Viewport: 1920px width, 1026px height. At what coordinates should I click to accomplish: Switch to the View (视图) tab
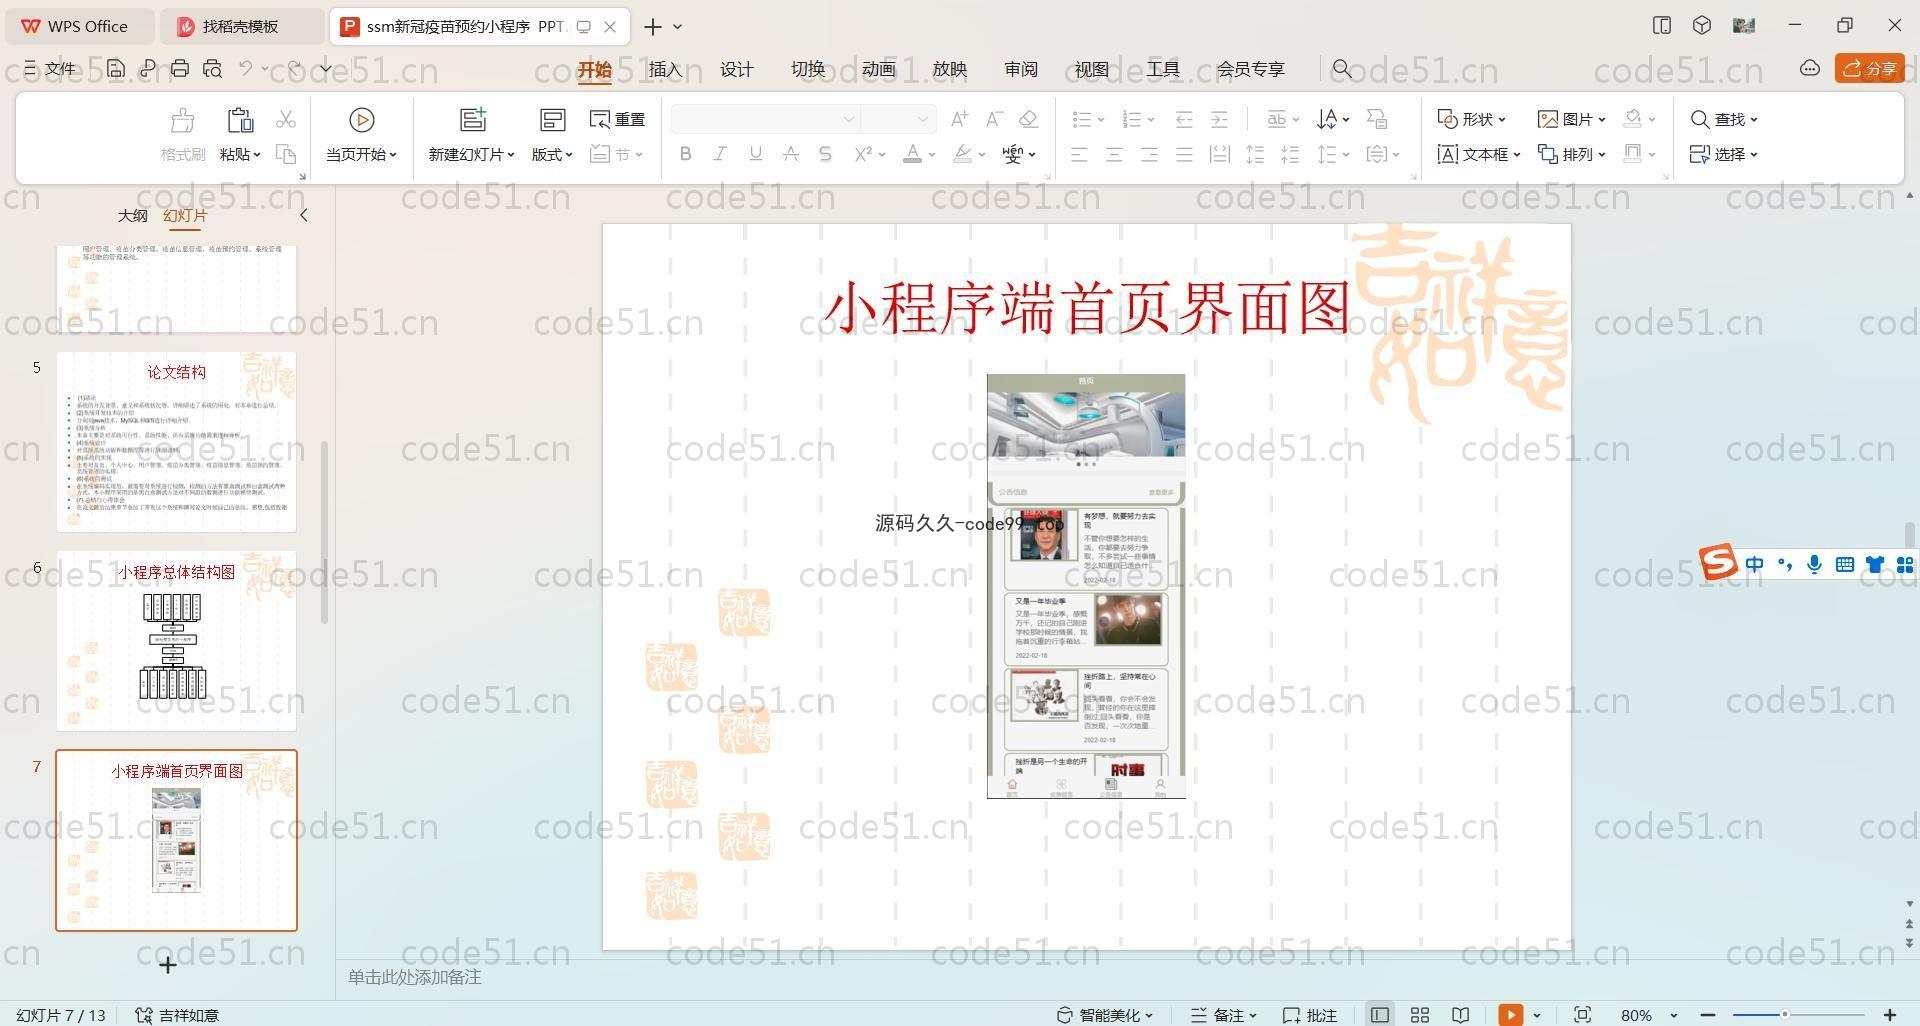pyautogui.click(x=1092, y=69)
